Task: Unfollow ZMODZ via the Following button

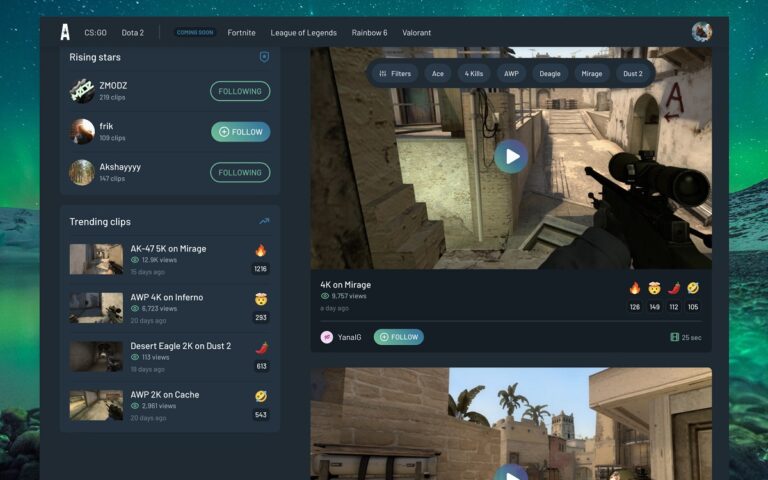Action: click(x=240, y=91)
